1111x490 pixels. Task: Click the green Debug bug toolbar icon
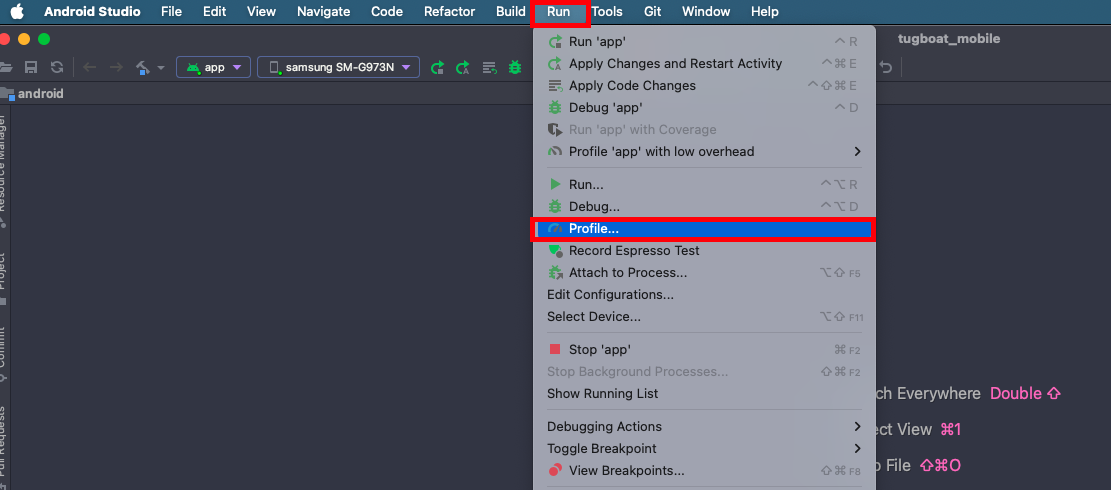pos(515,67)
